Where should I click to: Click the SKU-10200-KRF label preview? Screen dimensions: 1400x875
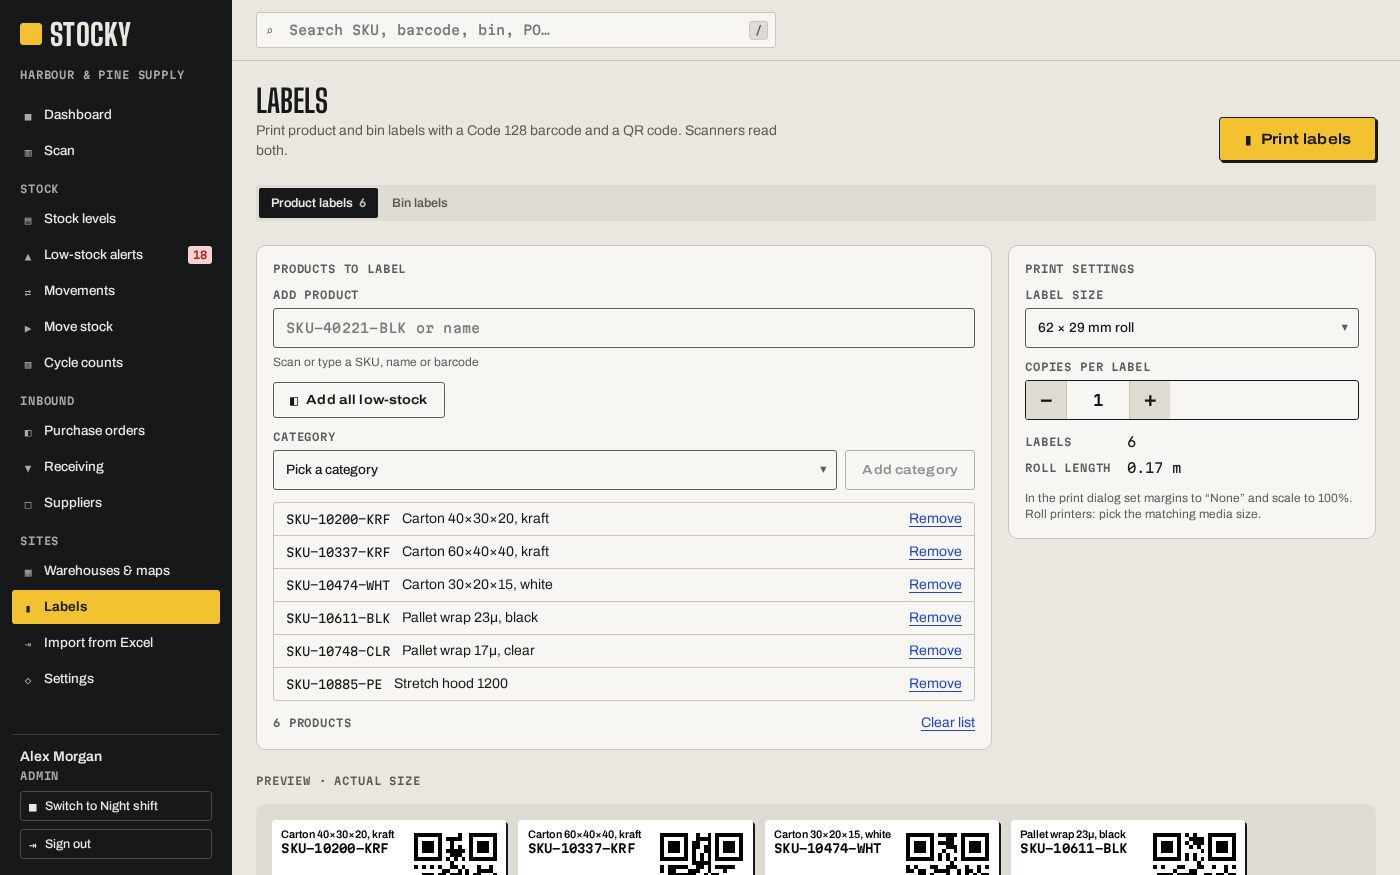point(390,848)
